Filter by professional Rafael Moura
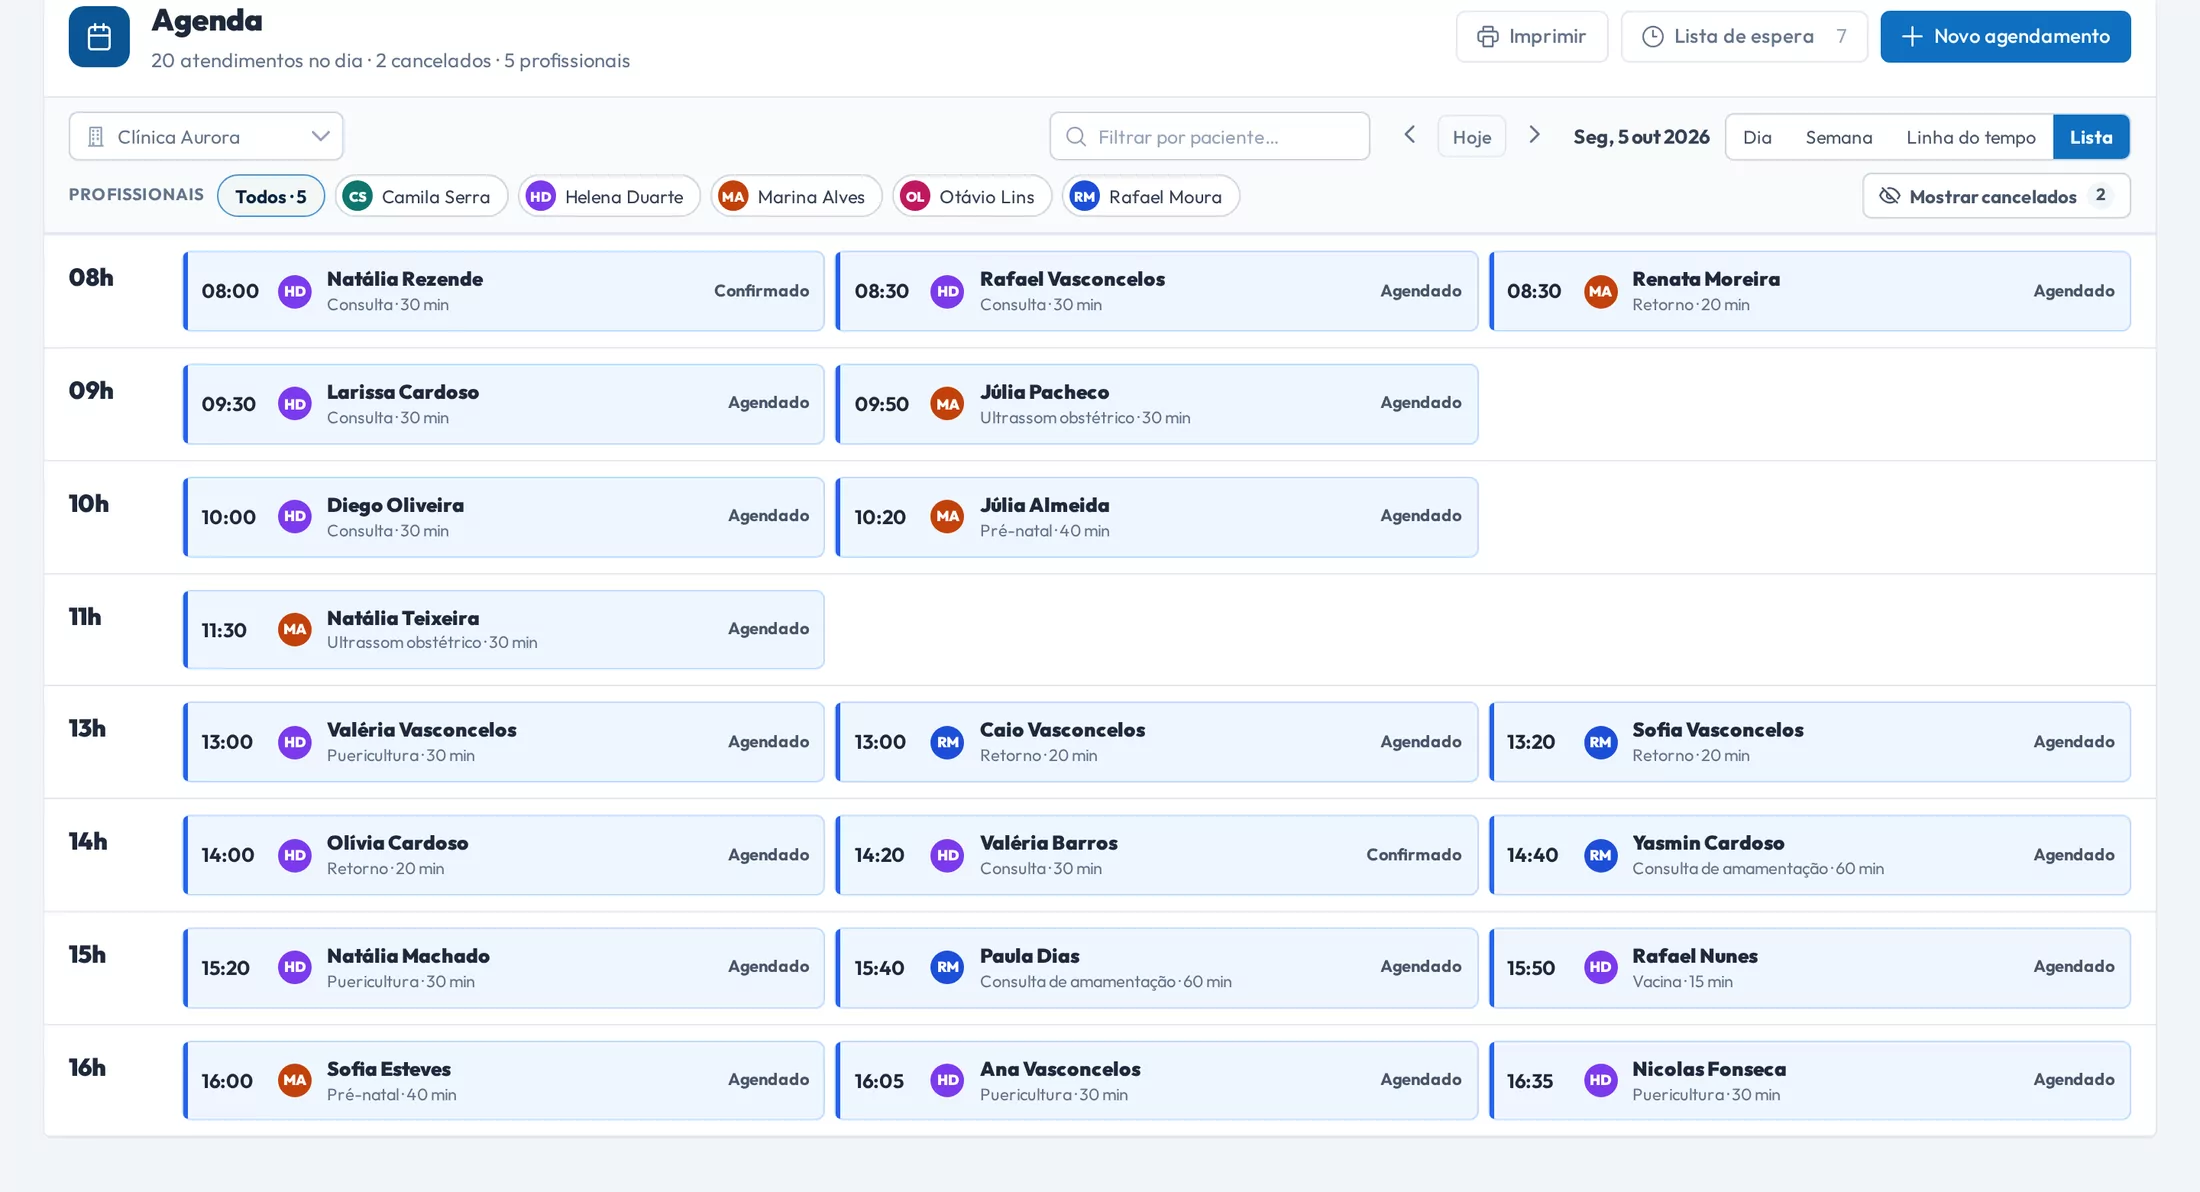2200x1192 pixels. [1151, 196]
